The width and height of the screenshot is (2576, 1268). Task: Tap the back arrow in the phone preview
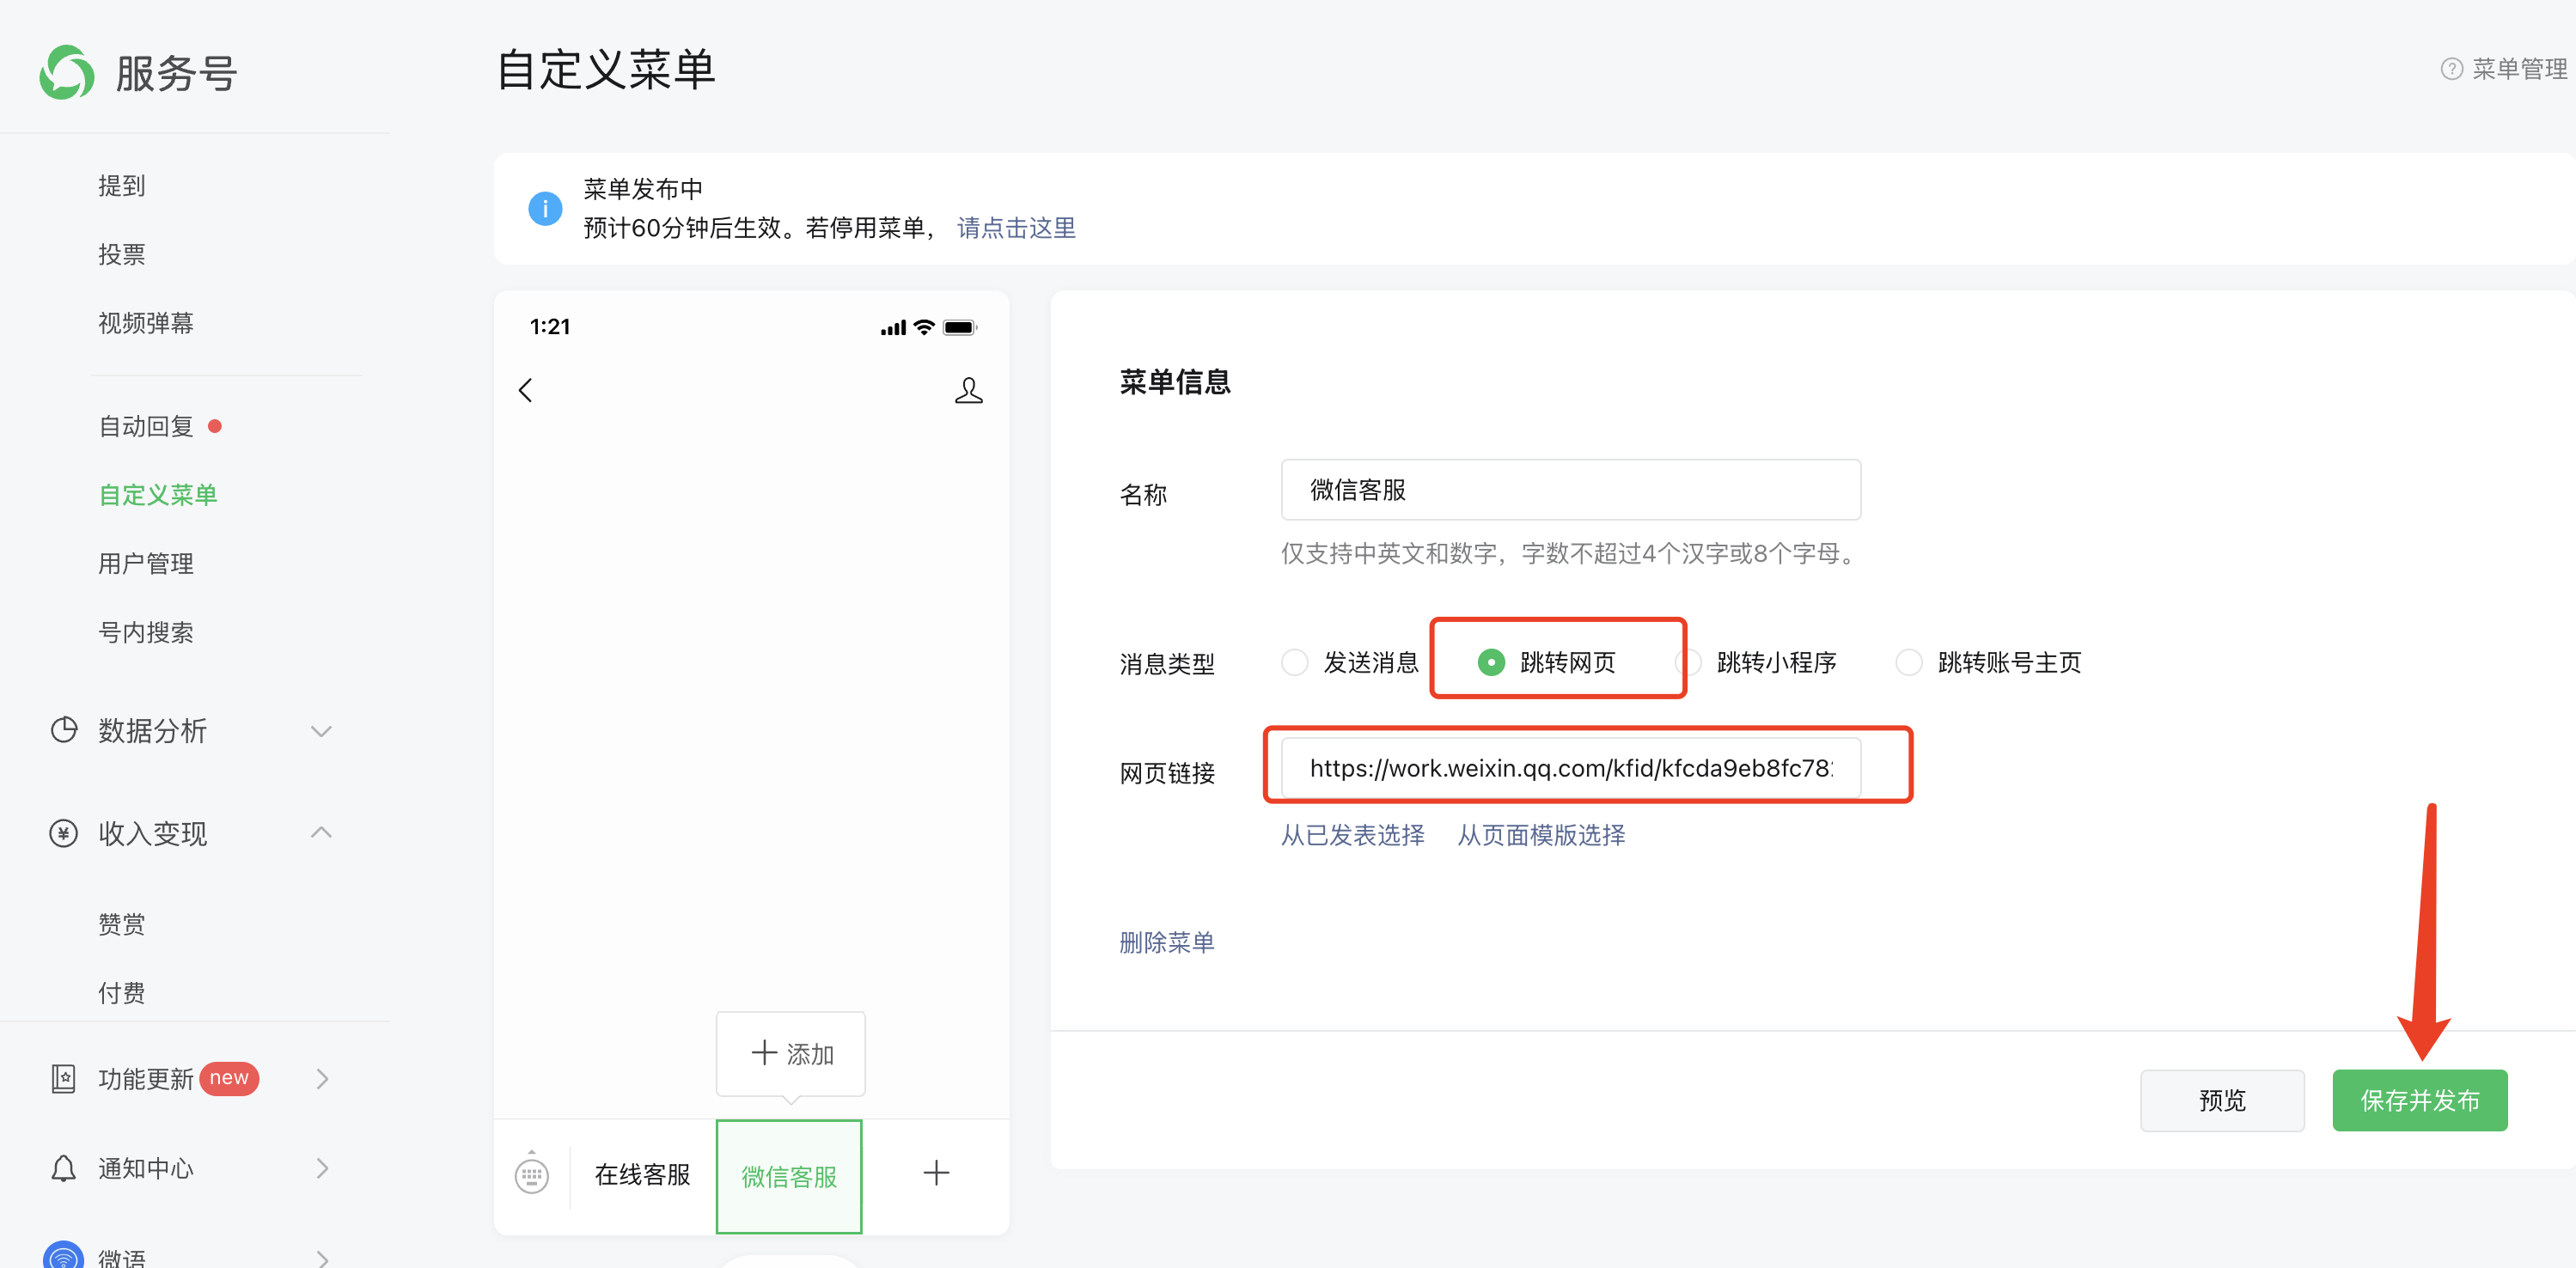pos(525,390)
